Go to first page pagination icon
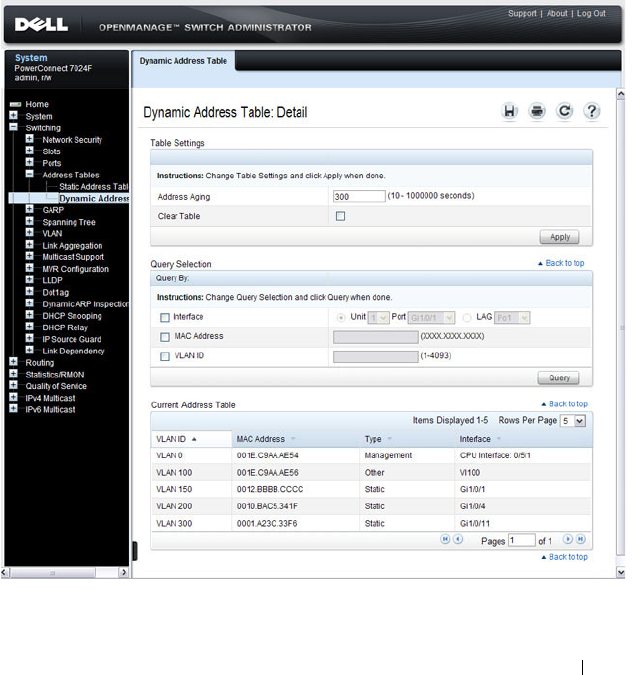 (445, 539)
